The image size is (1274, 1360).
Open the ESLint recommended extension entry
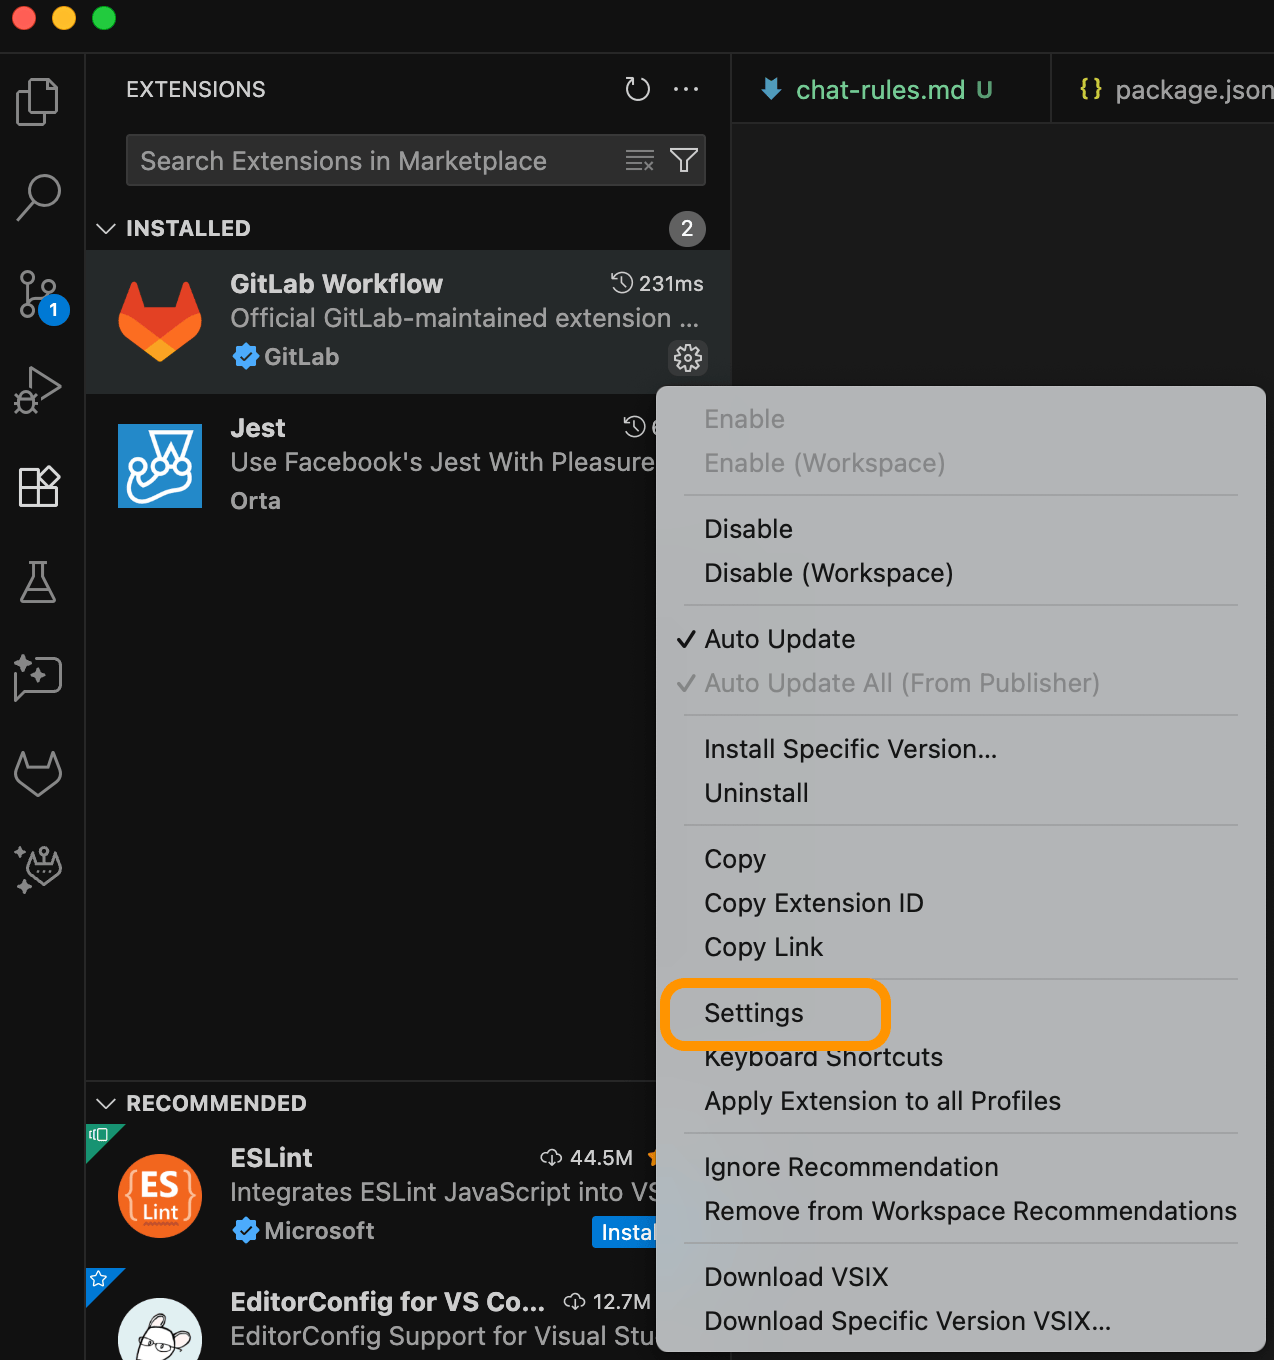371,1196
